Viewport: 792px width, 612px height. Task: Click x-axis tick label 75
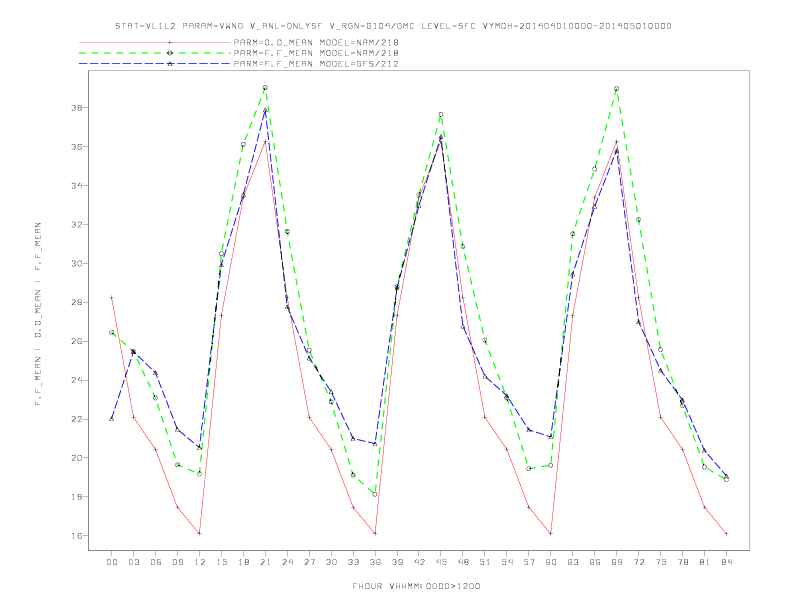661,562
